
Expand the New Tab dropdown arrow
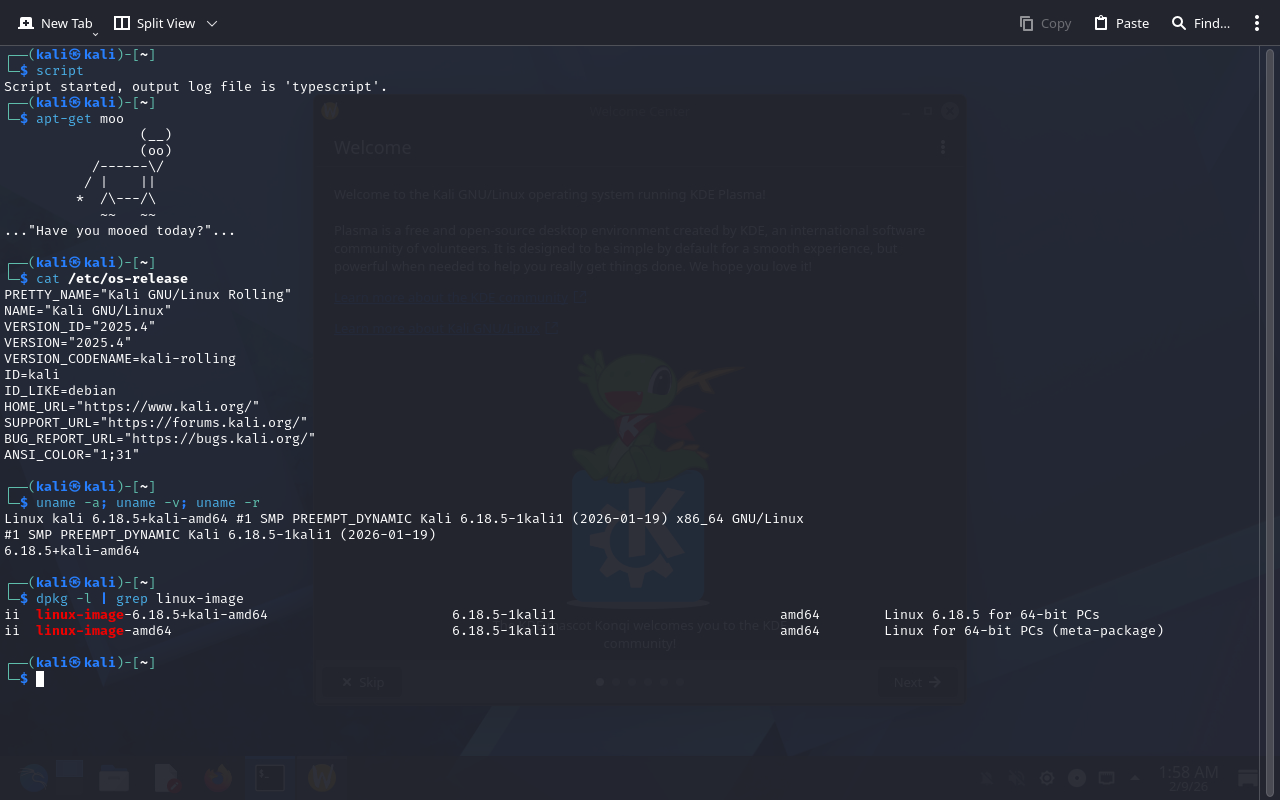95,35
